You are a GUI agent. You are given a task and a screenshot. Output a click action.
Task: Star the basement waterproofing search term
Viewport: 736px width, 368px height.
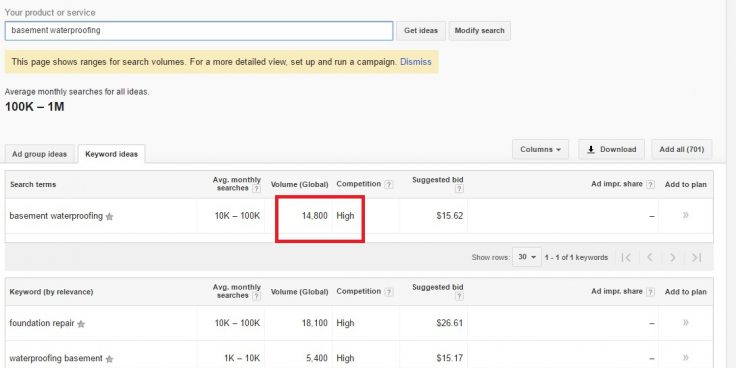coord(109,217)
